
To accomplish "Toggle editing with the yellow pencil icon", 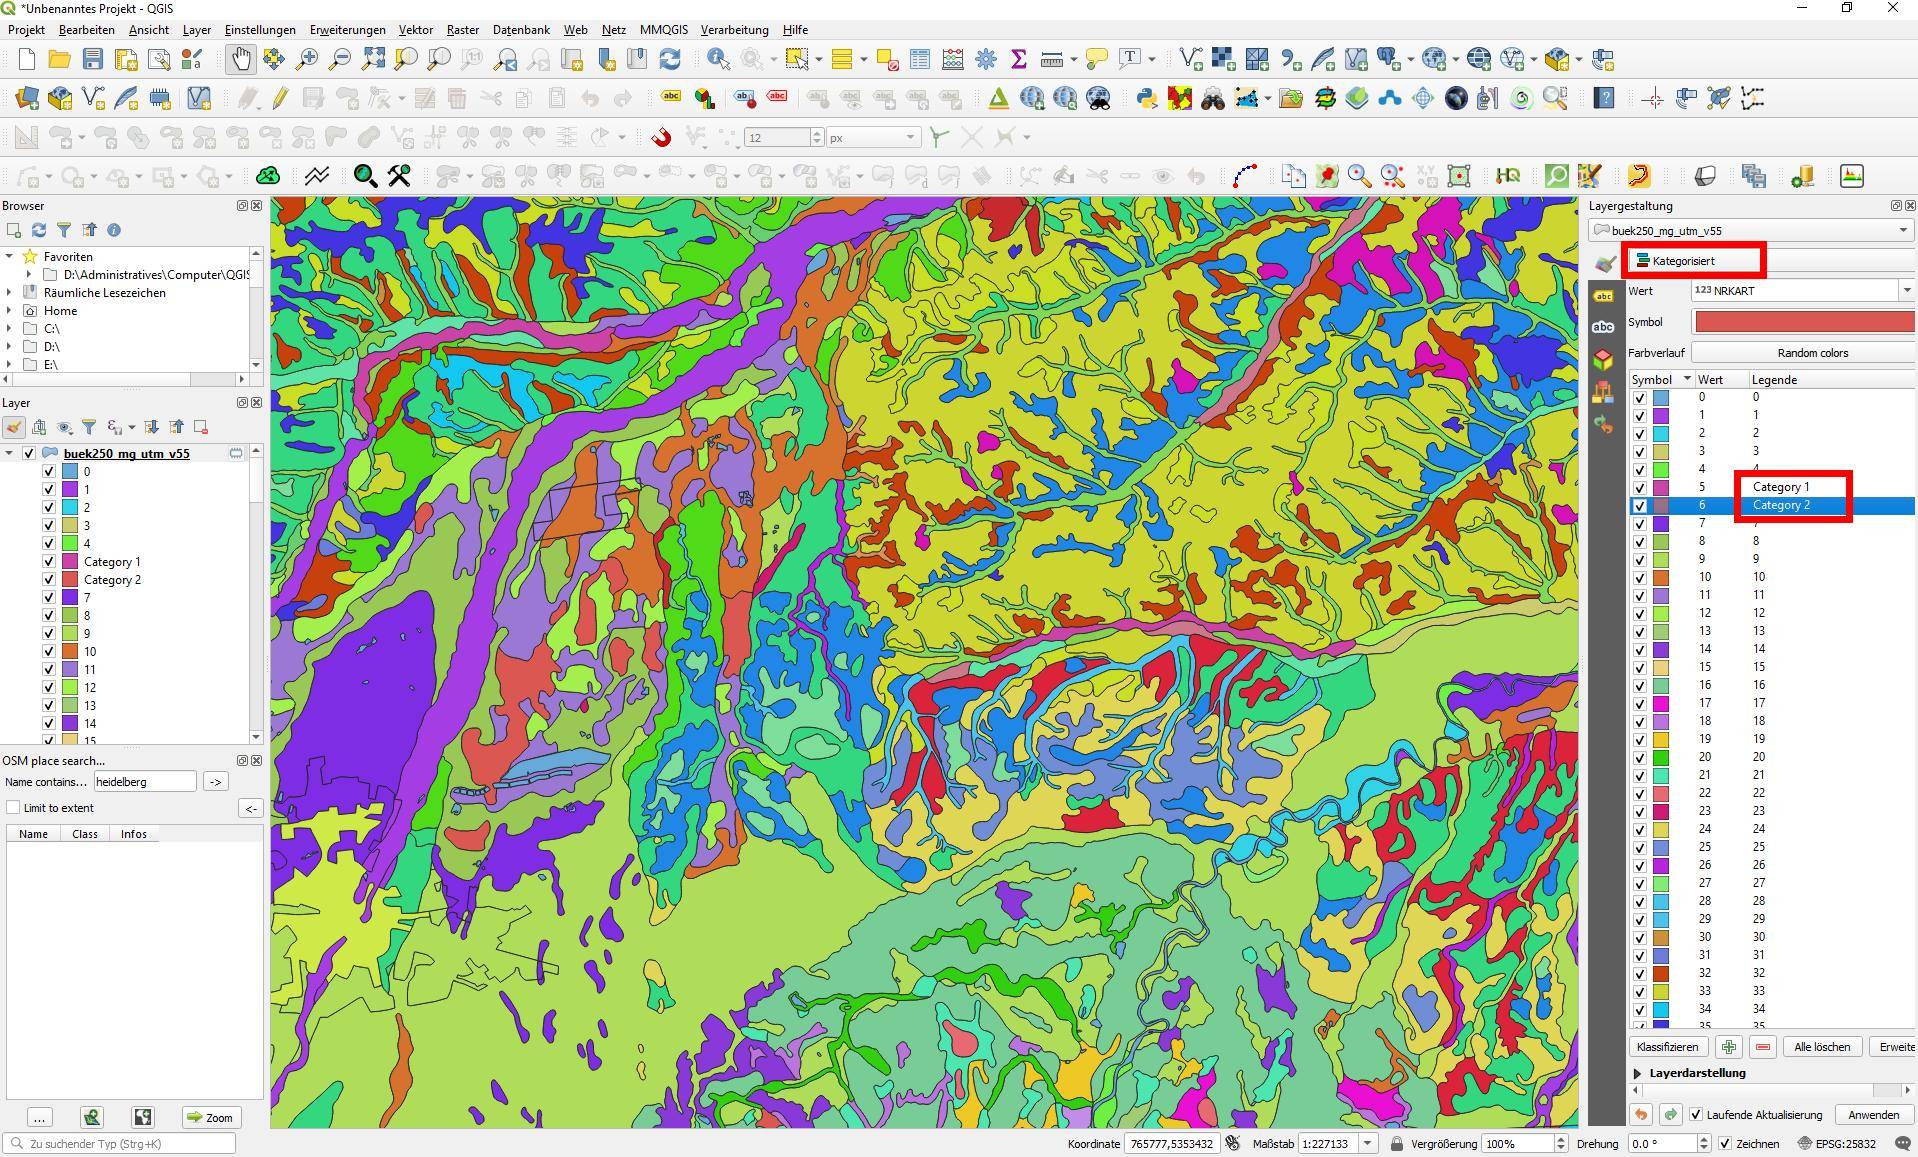I will (280, 98).
